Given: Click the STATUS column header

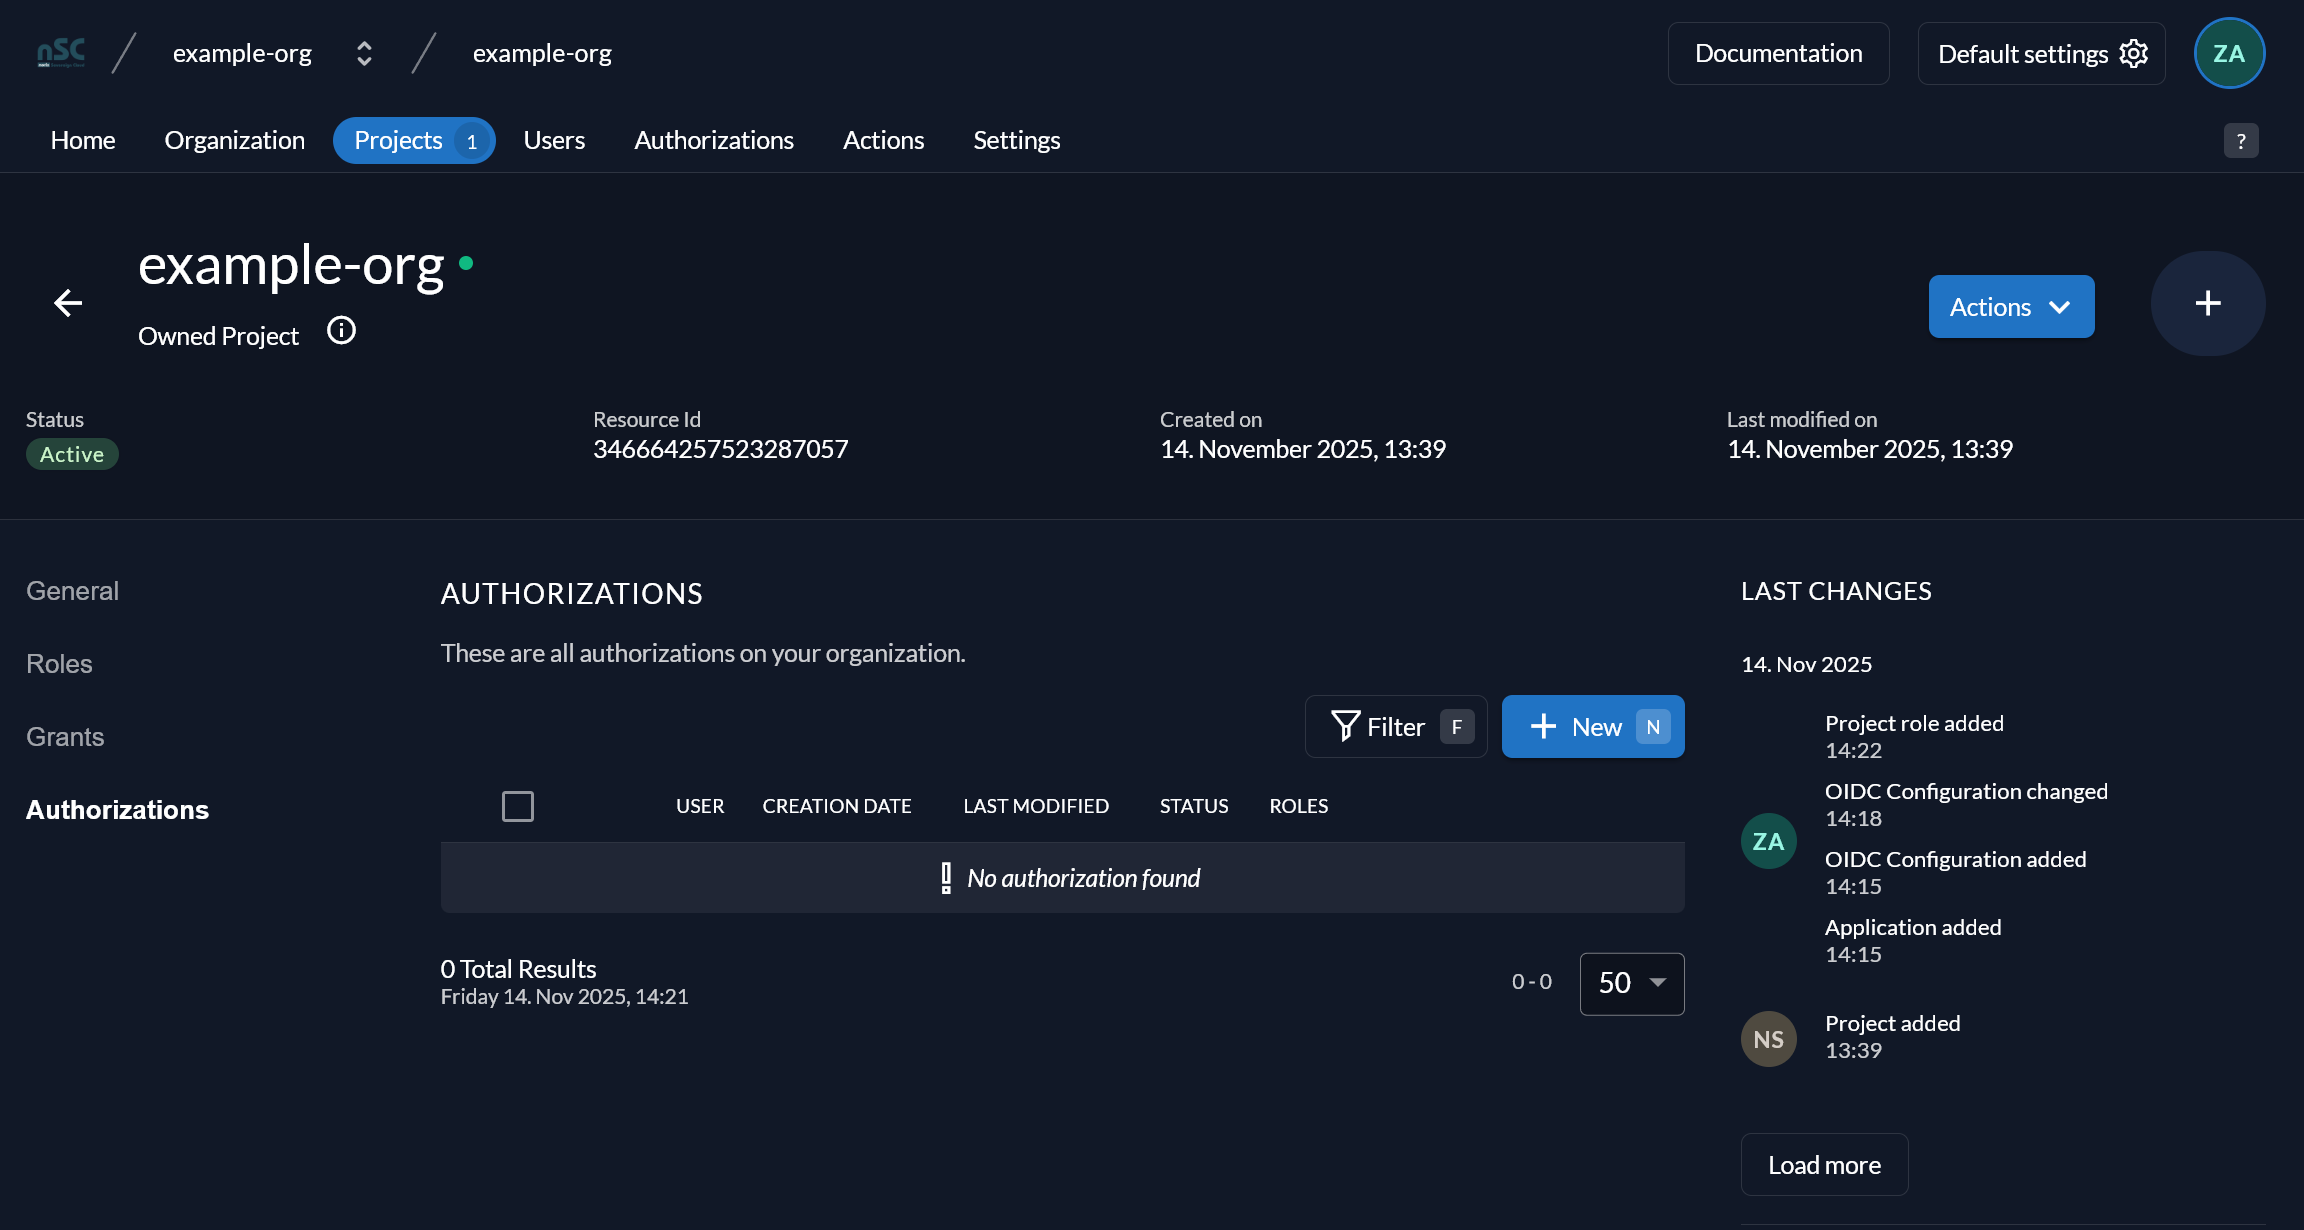Looking at the screenshot, I should click(x=1194, y=806).
